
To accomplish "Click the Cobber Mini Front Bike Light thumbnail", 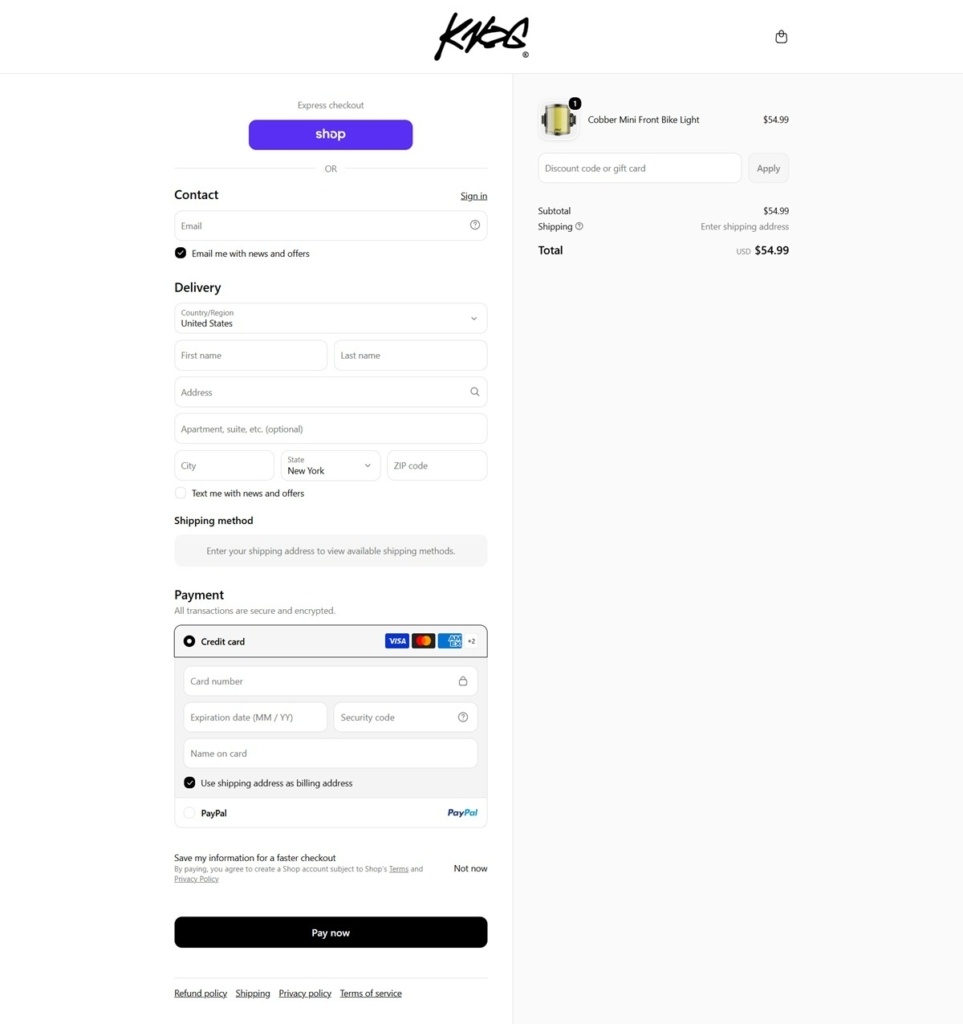I will point(558,120).
